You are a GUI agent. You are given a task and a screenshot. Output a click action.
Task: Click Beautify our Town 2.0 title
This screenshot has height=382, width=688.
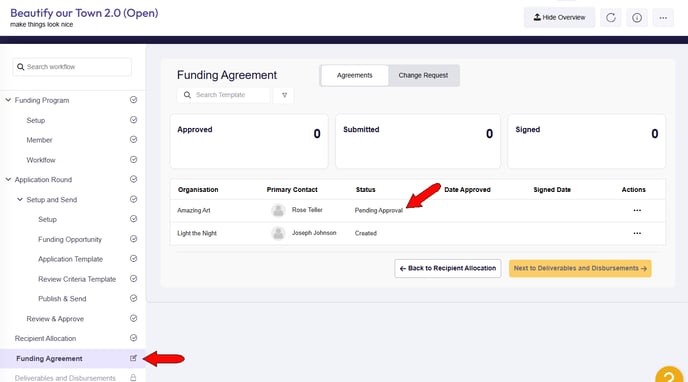pos(84,13)
